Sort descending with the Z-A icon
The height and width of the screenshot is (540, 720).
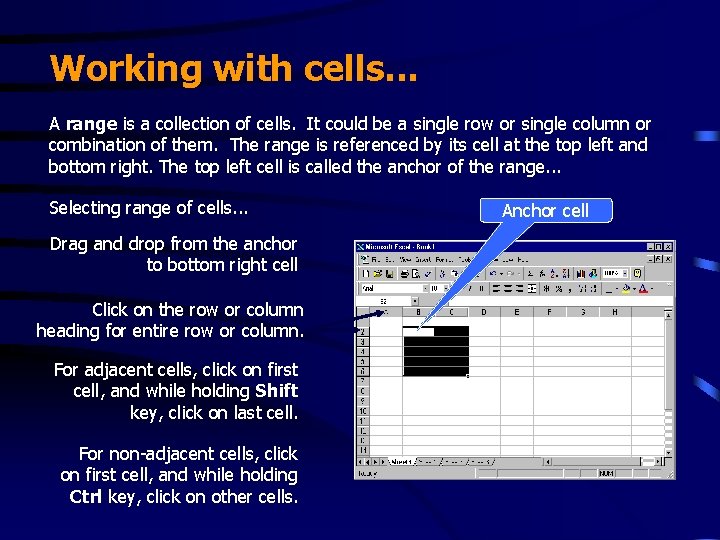click(566, 274)
